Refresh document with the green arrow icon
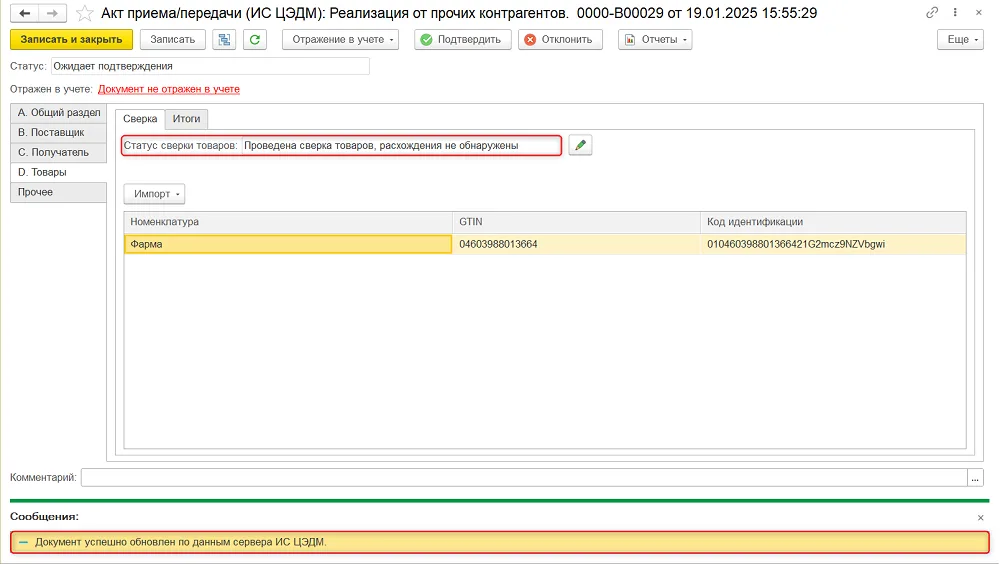 click(254, 40)
